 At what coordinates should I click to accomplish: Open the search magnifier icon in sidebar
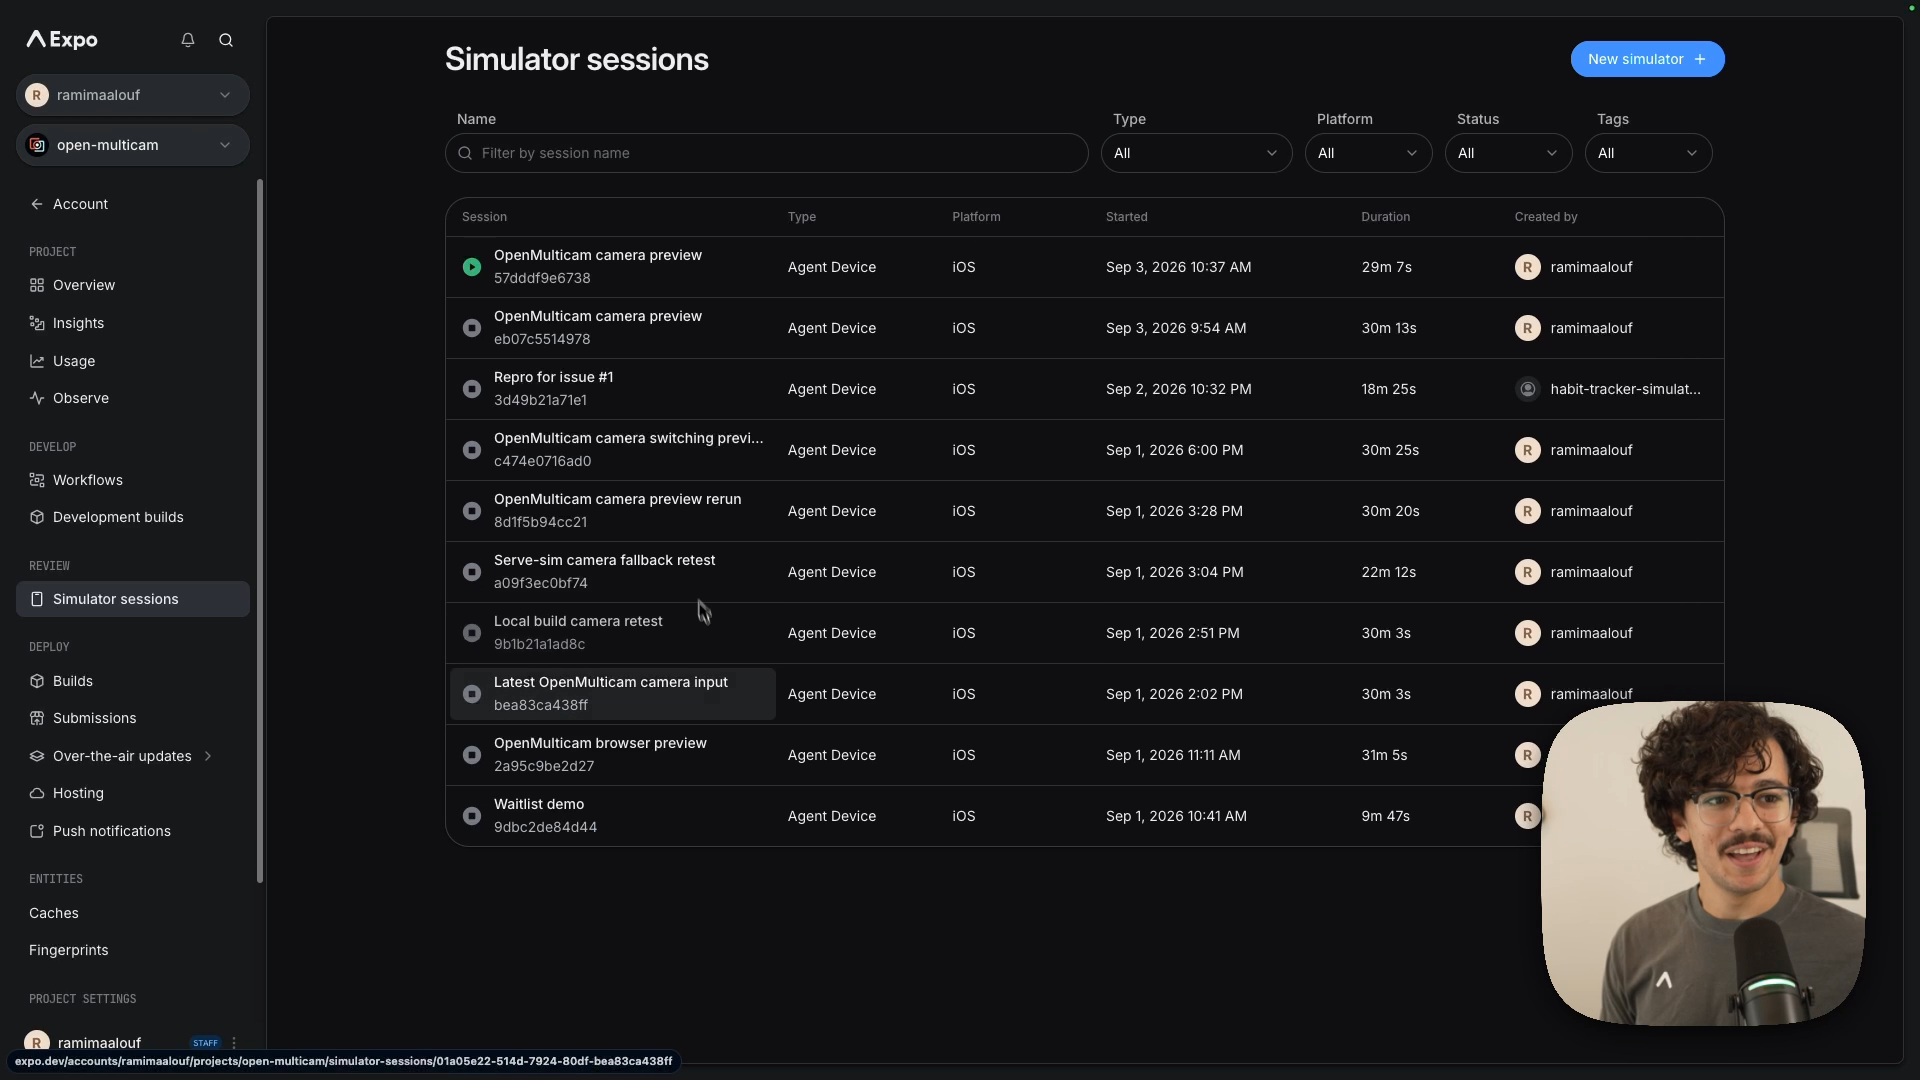pos(226,40)
